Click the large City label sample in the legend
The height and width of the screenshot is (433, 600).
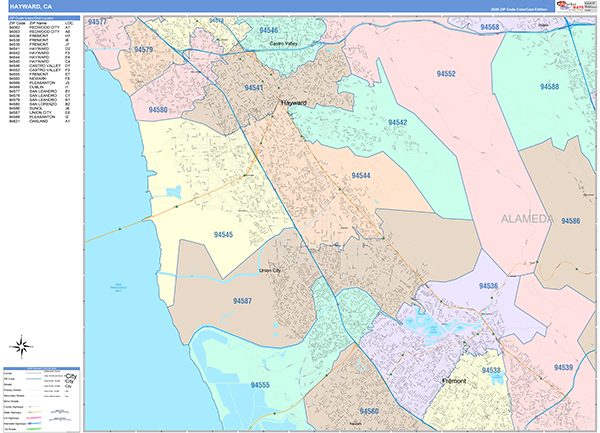point(69,374)
